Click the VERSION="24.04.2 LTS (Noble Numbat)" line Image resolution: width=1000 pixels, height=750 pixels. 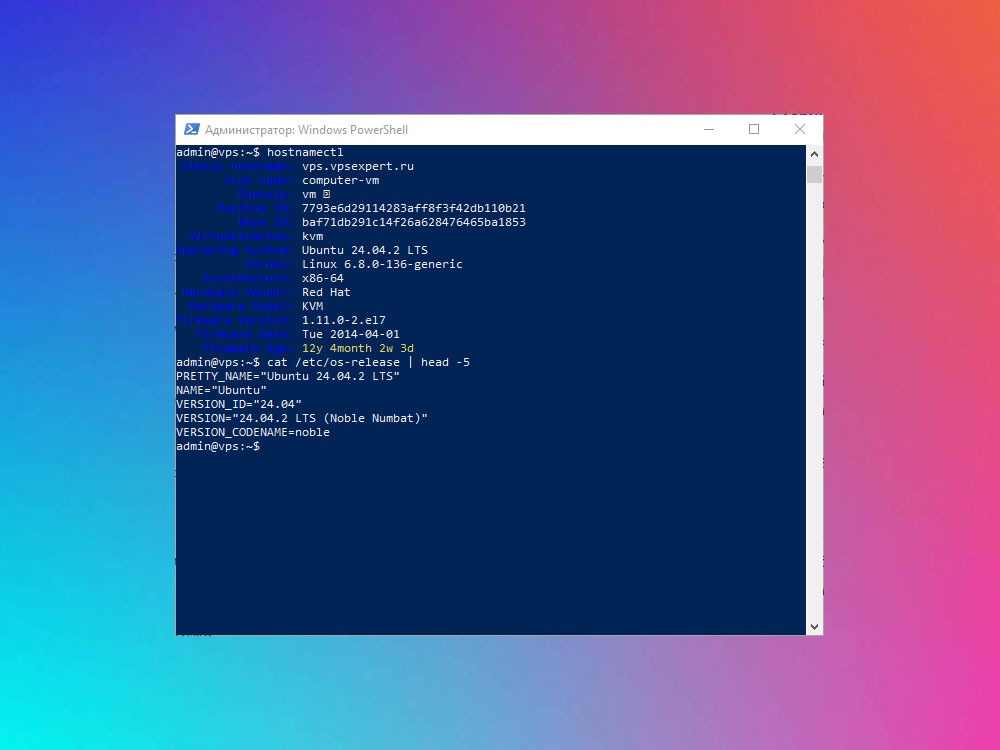(302, 419)
